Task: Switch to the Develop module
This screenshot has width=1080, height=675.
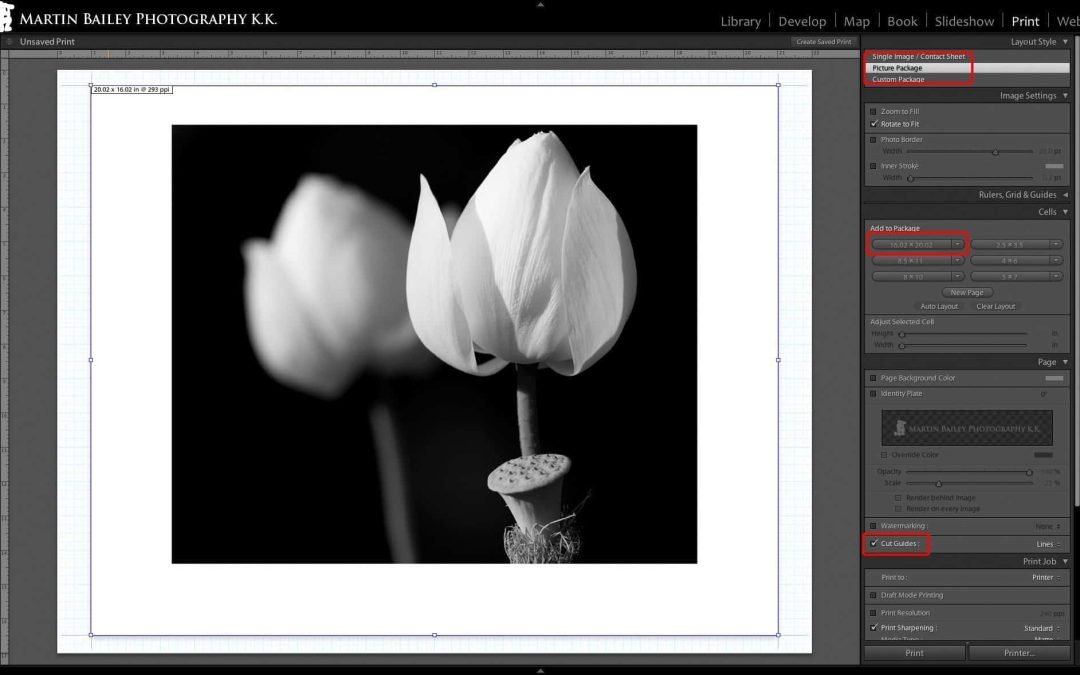Action: [802, 21]
